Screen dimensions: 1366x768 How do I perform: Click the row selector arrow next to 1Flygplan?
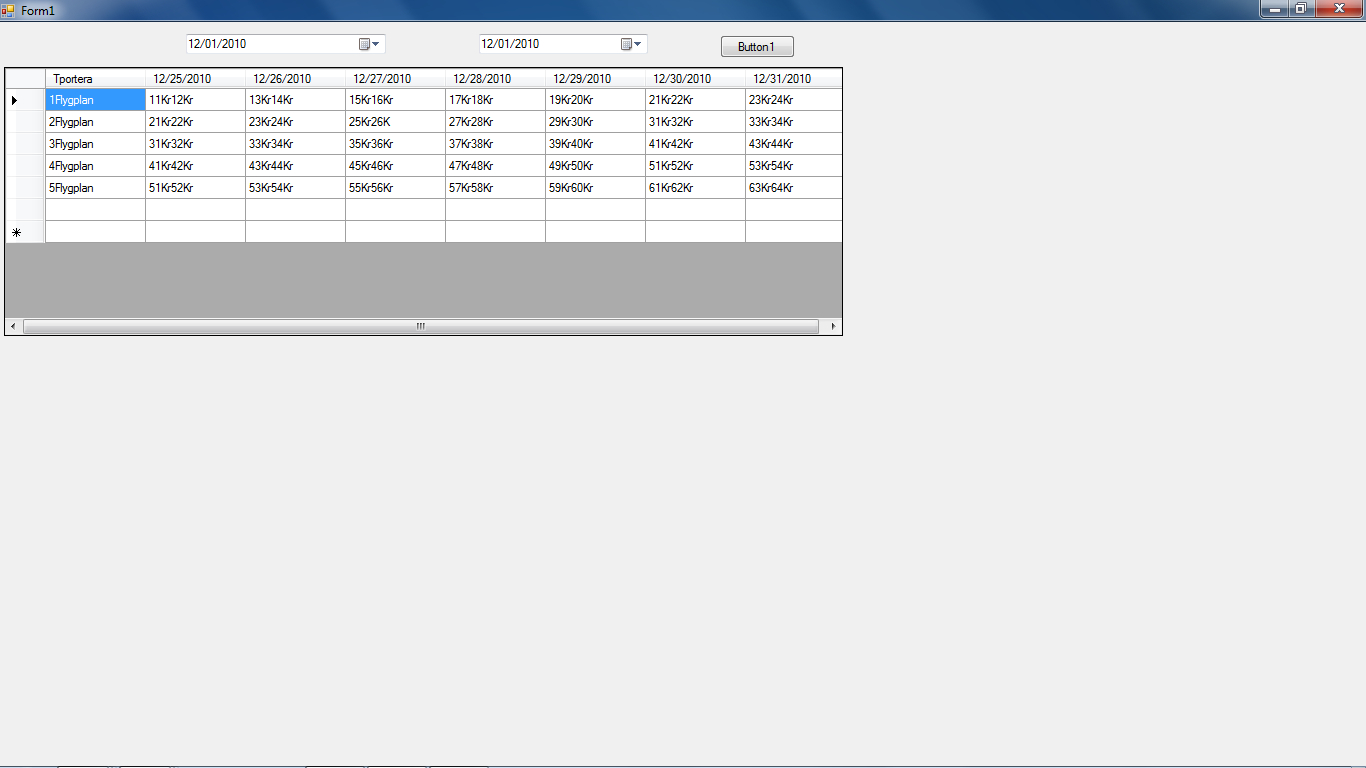tap(15, 99)
